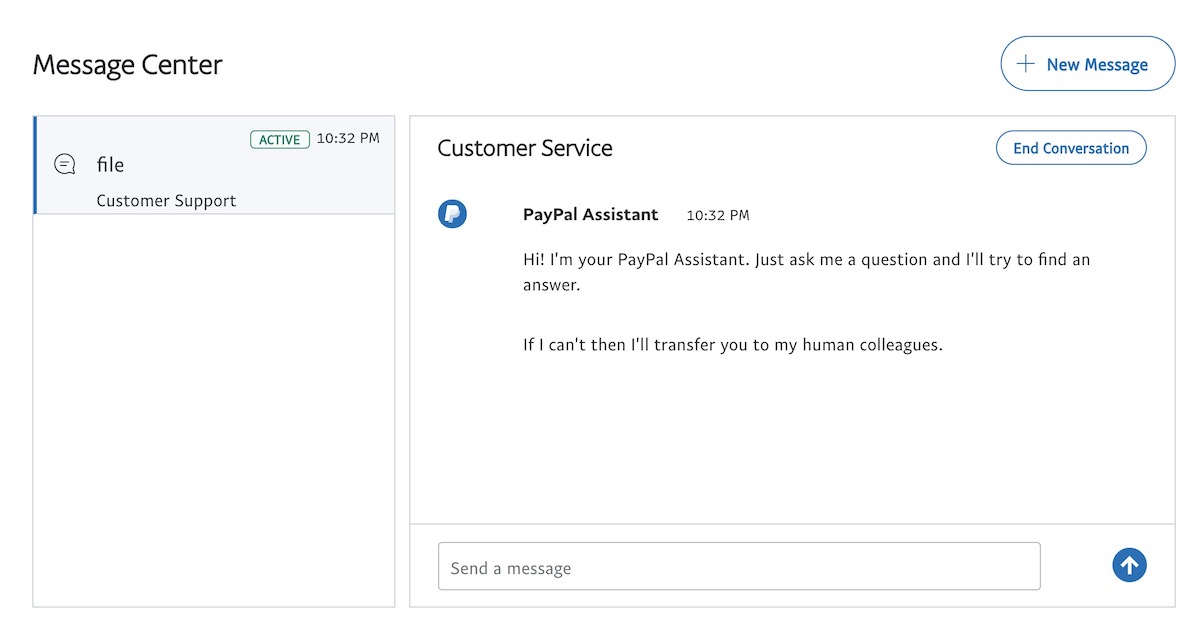Click the ACTIVE status badge
Screen dimensions: 1200x618
(280, 139)
